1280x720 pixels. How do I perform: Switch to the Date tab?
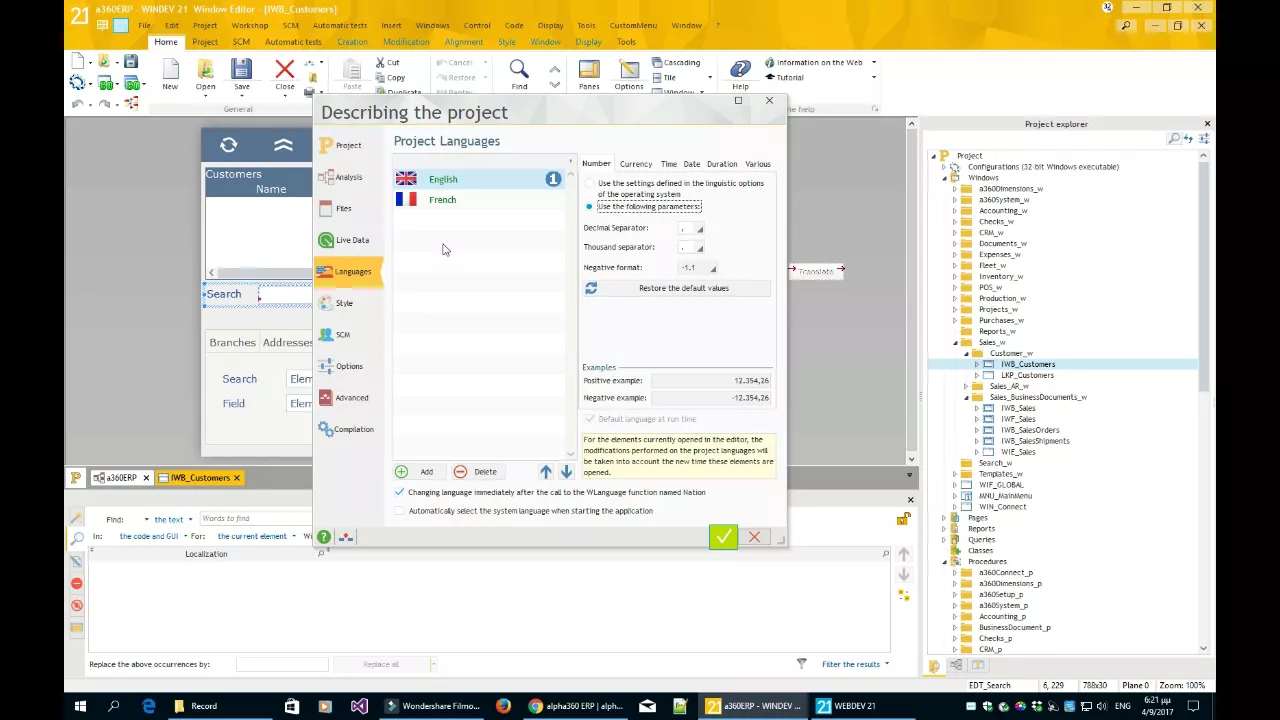click(691, 164)
